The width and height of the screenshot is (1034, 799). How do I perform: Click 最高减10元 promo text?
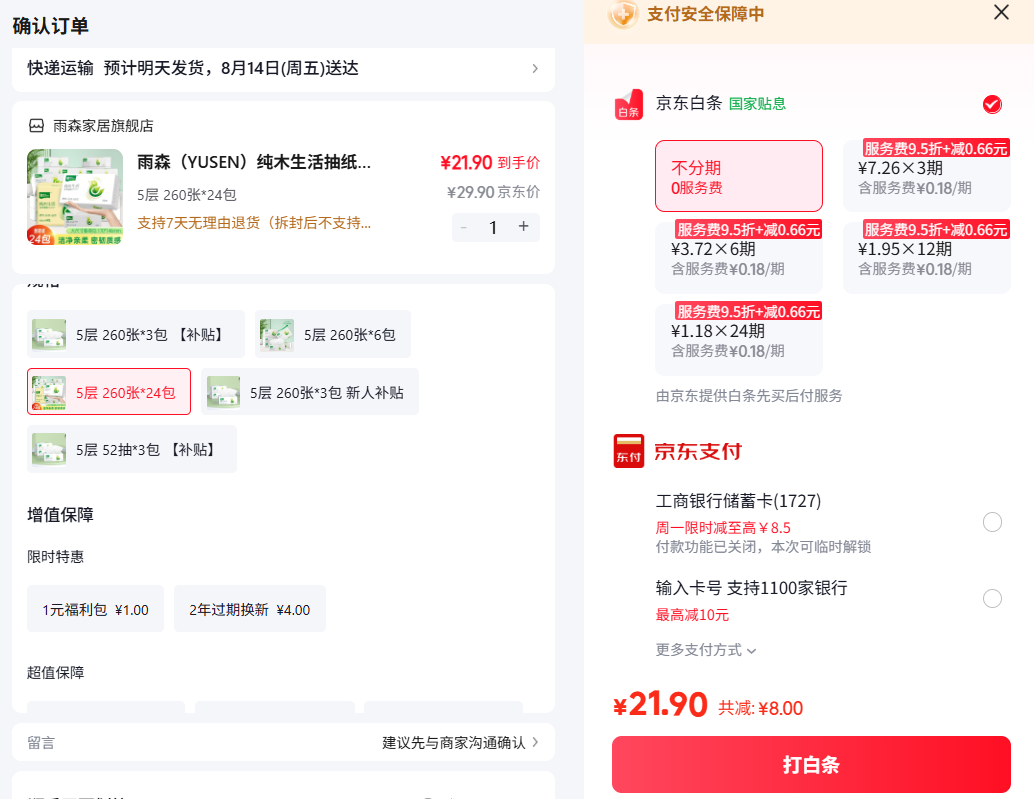692,614
